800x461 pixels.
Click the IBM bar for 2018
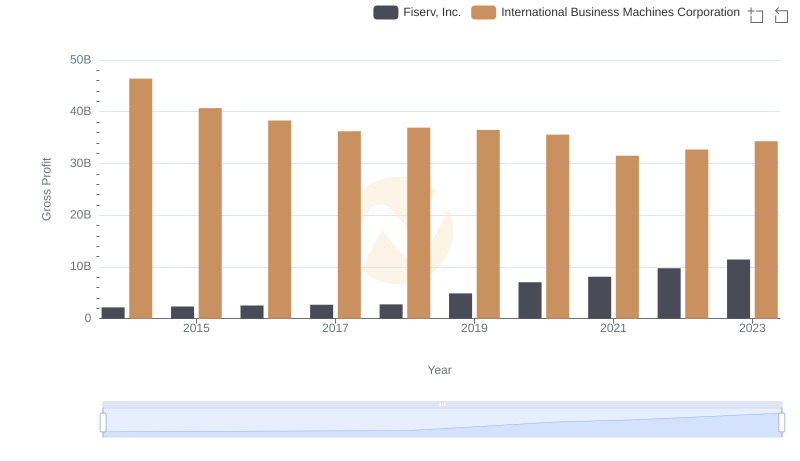point(419,223)
